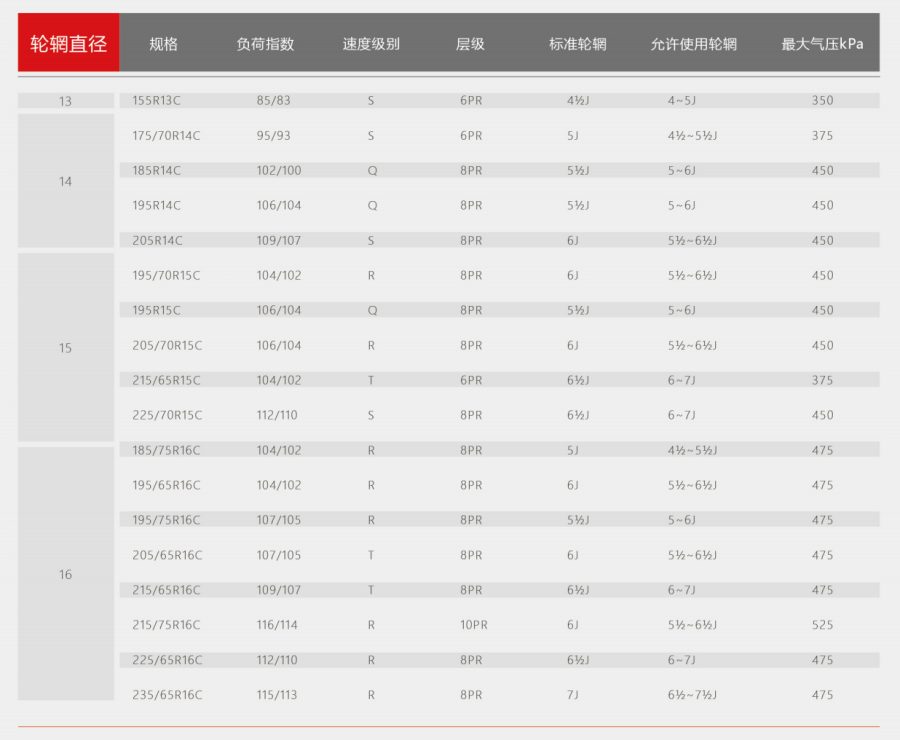Click max pressure 350
This screenshot has height=740, width=900.
point(823,100)
